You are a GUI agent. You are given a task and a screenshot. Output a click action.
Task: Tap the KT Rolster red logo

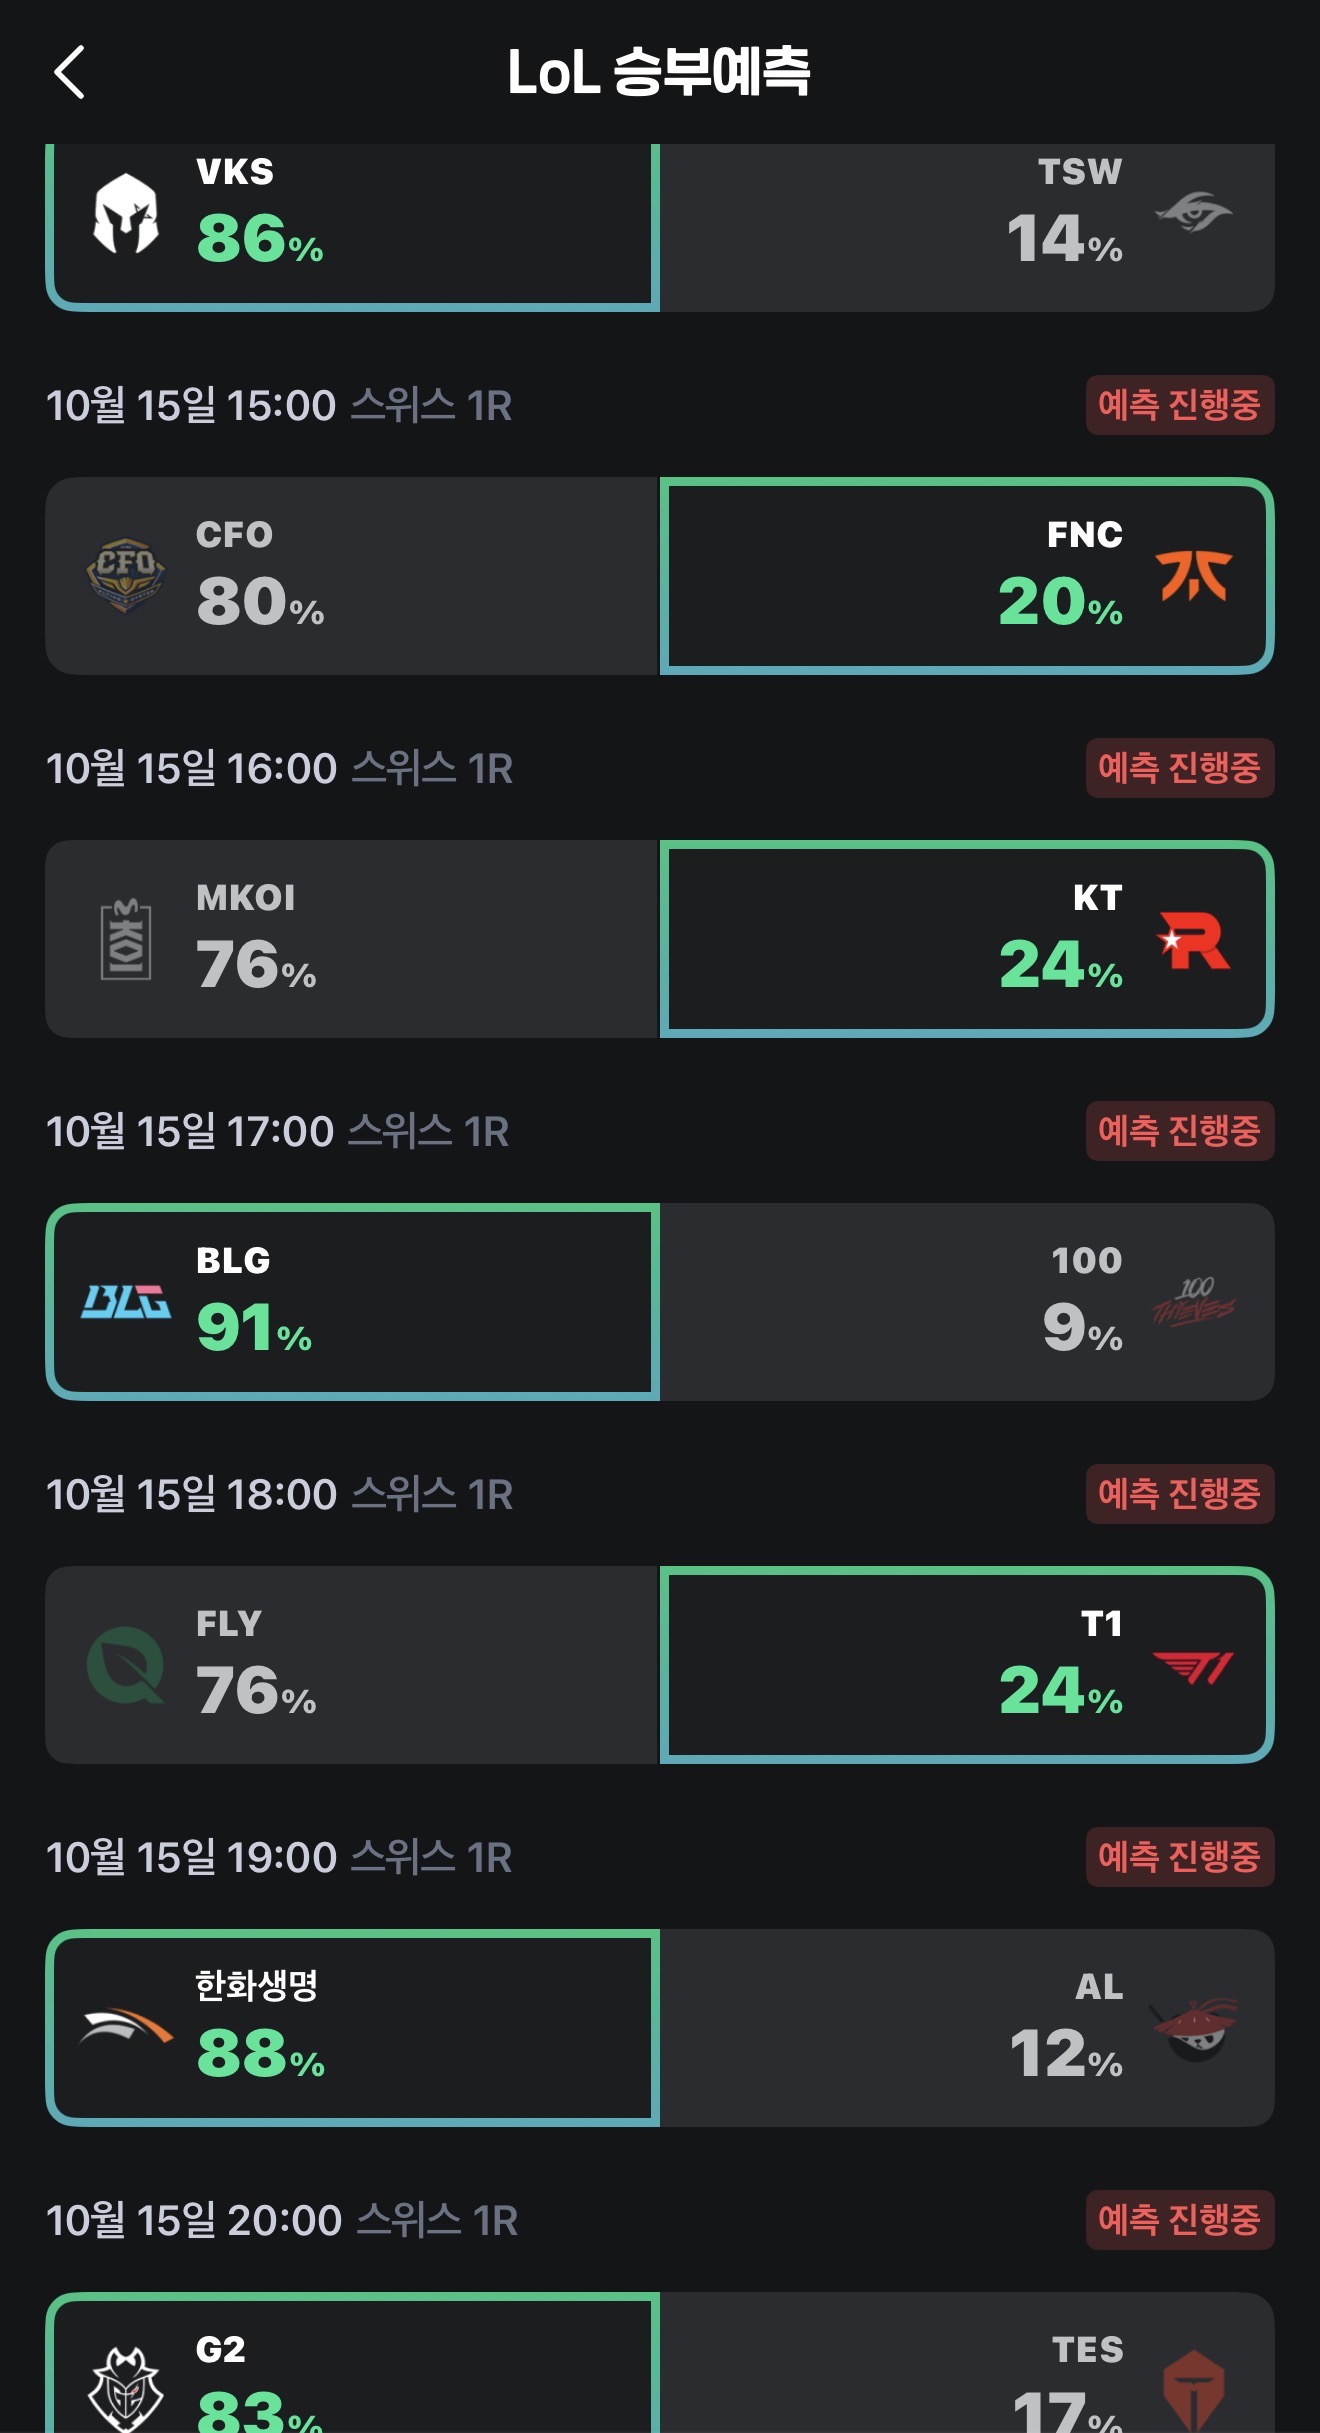click(x=1193, y=940)
